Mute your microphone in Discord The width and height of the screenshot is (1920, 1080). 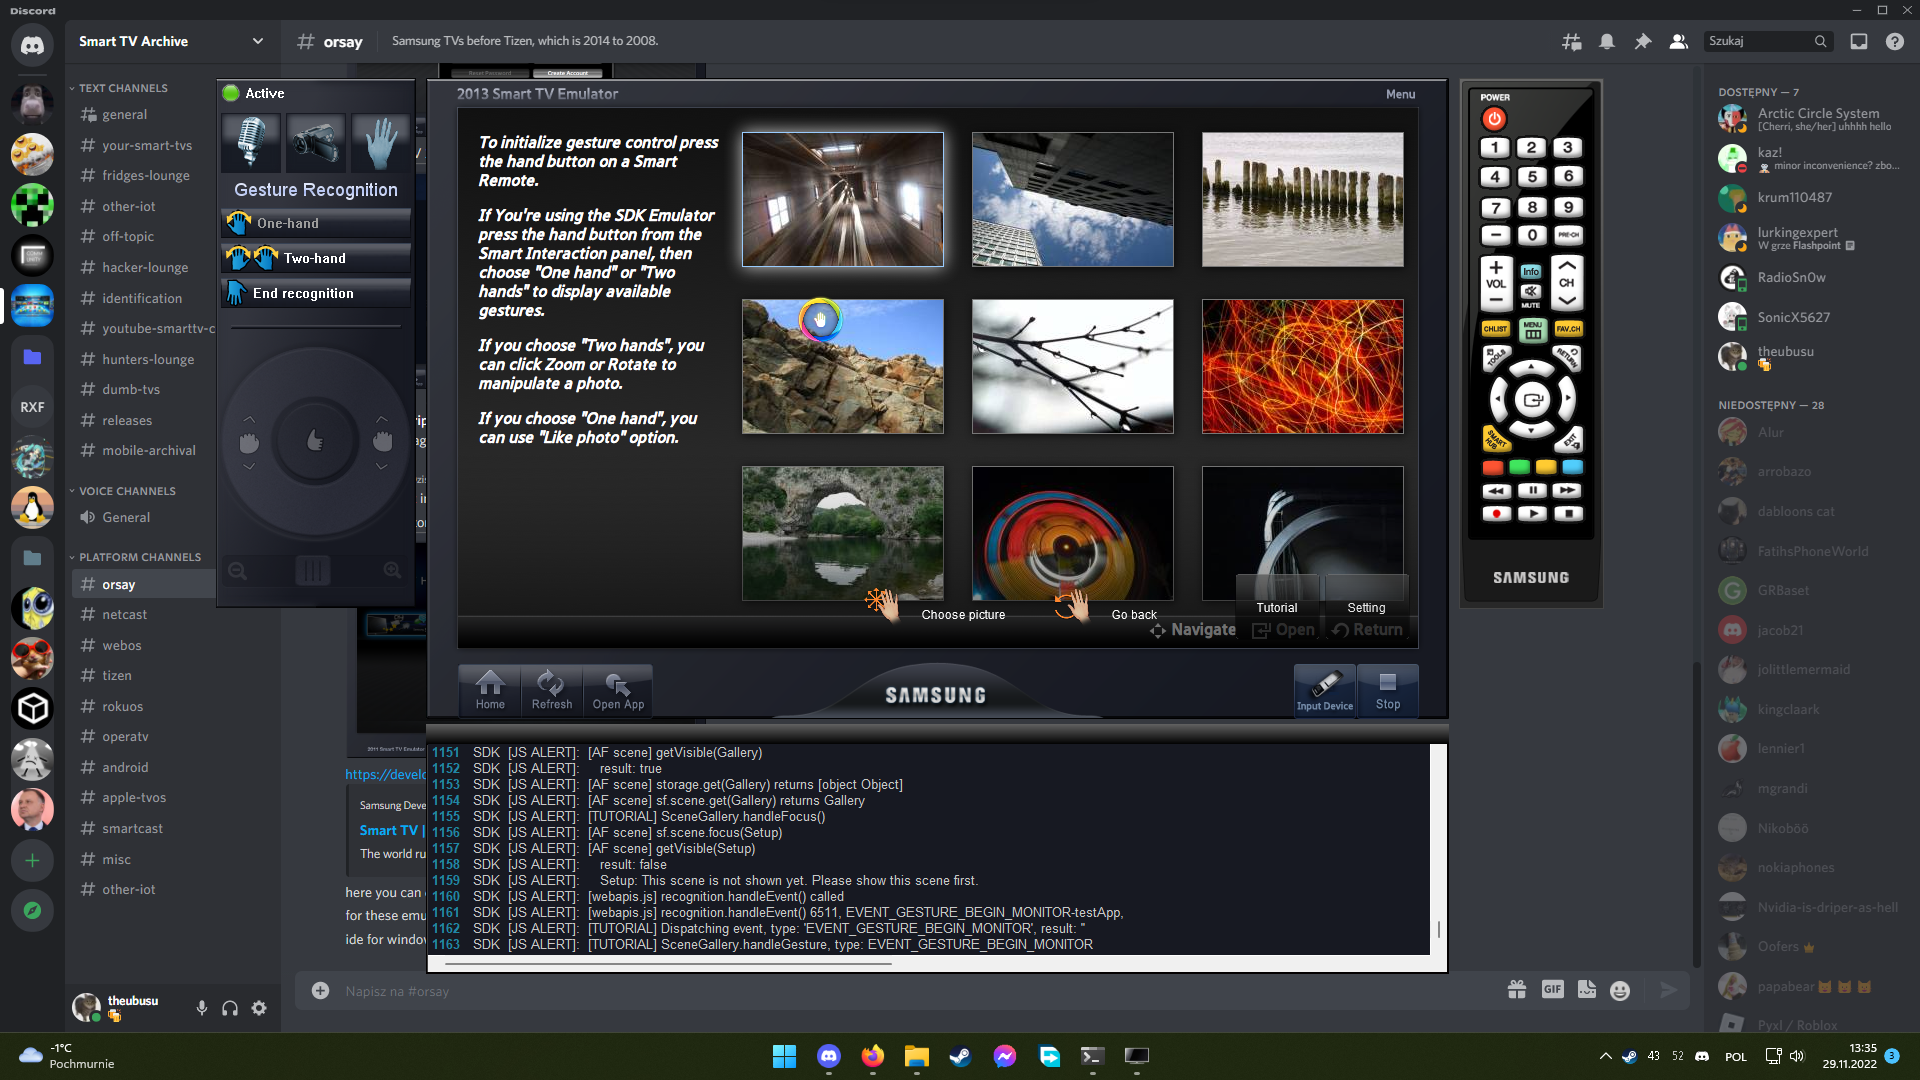click(200, 1008)
